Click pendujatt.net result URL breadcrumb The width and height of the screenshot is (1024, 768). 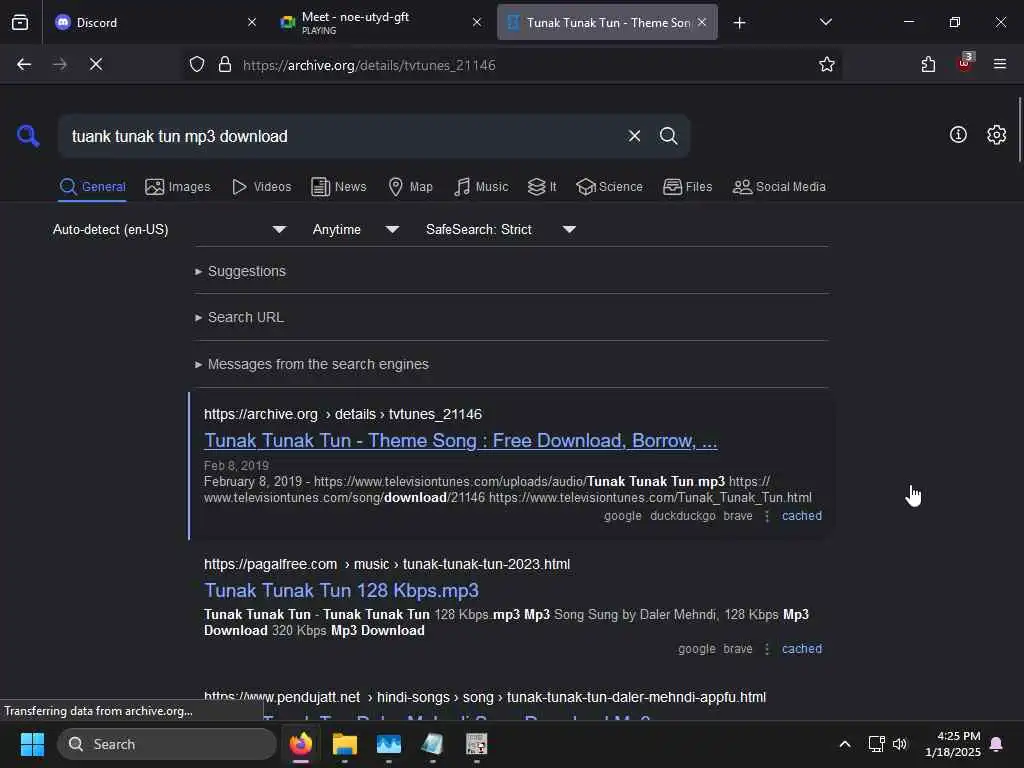click(485, 697)
